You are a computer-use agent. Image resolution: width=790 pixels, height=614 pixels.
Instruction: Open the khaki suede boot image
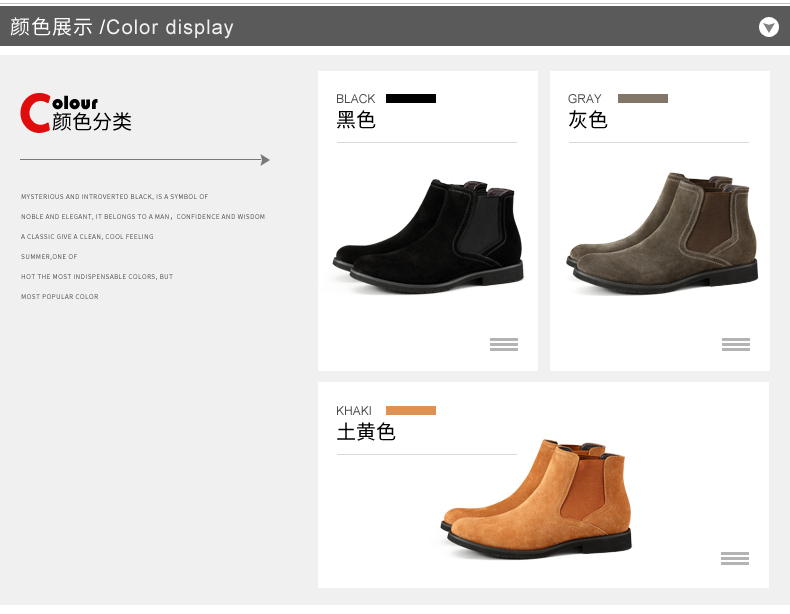point(537,497)
